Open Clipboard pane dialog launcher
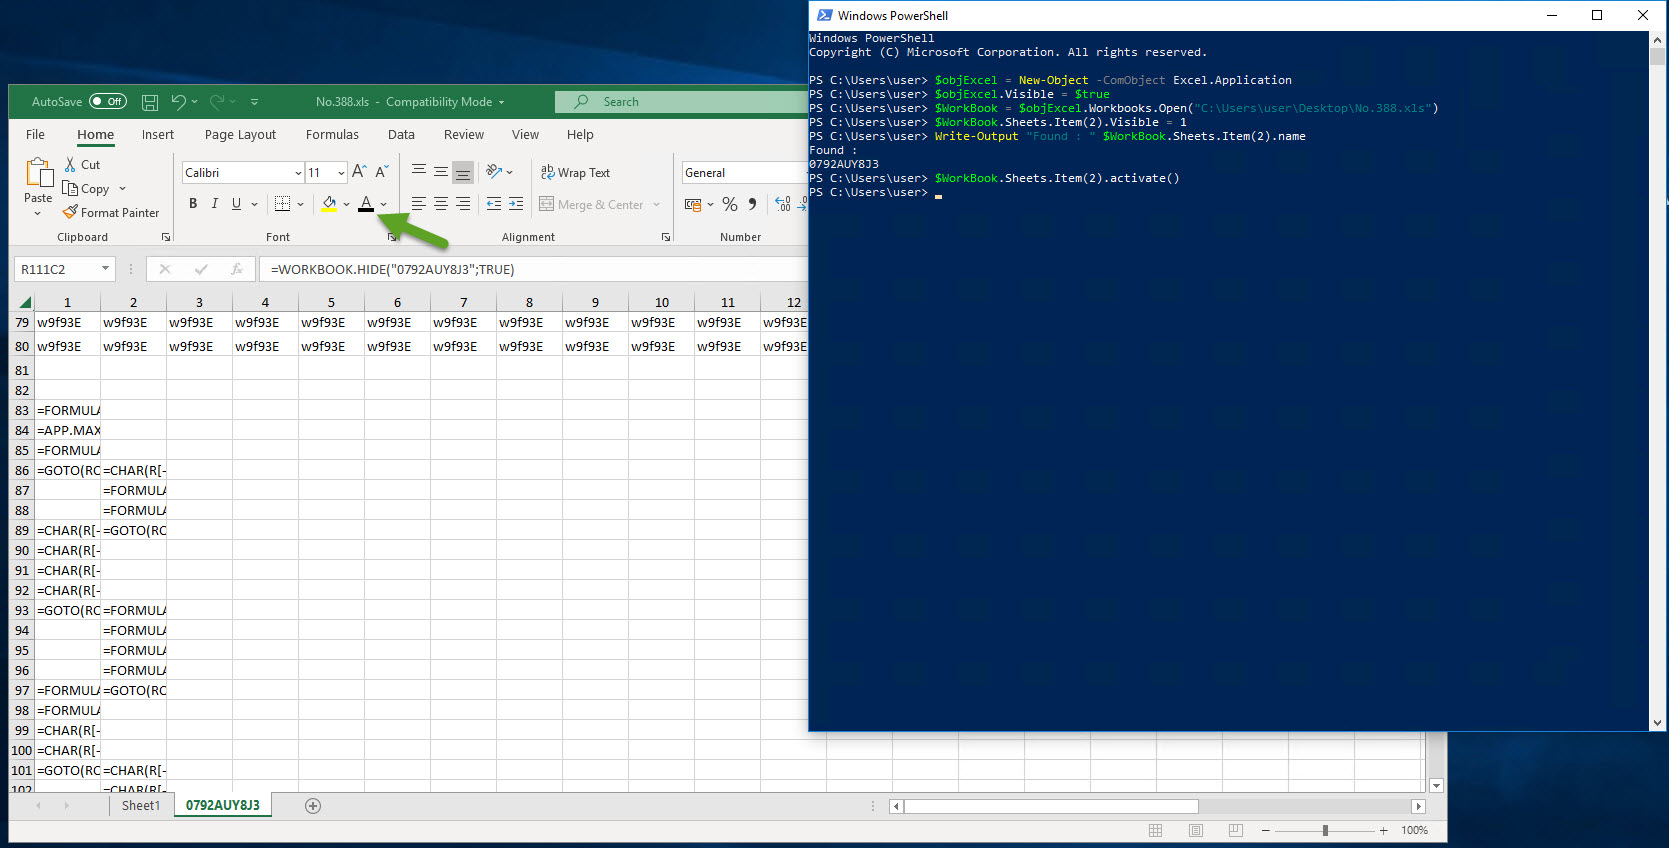Screen dimensions: 1669x848 pos(165,237)
